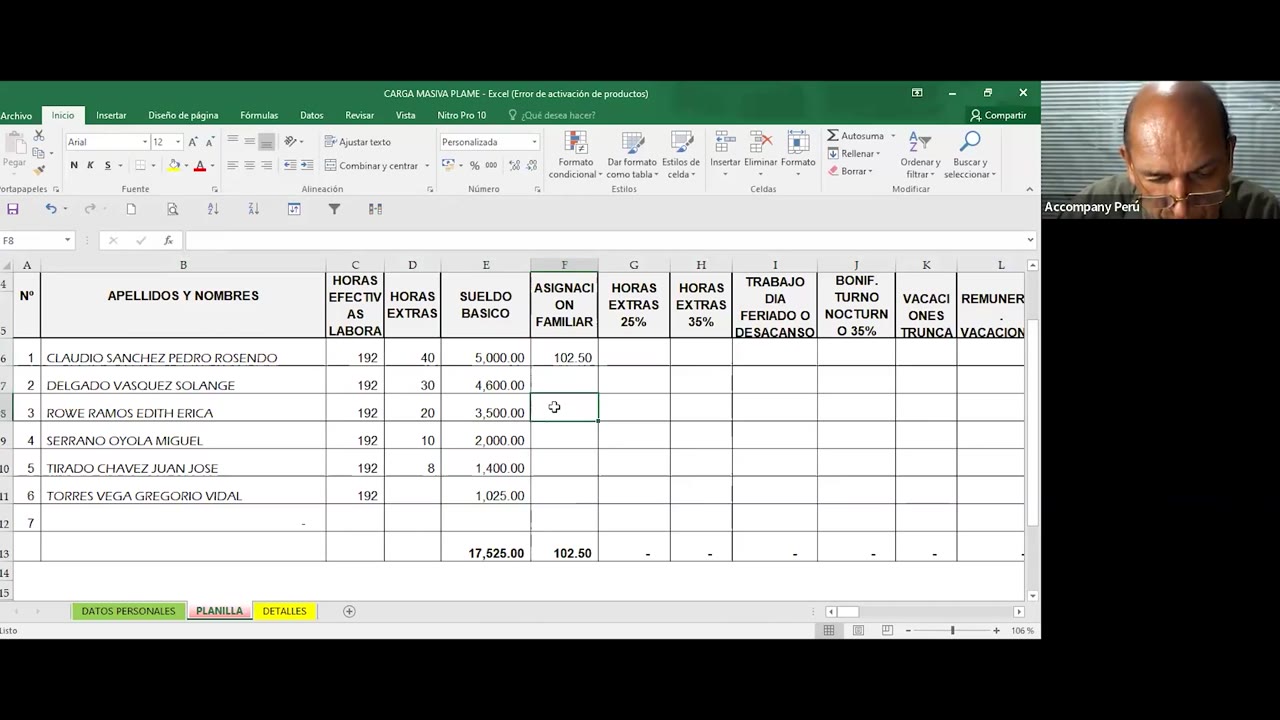This screenshot has width=1280, height=720.
Task: Click the Compartir button
Action: [x=998, y=115]
